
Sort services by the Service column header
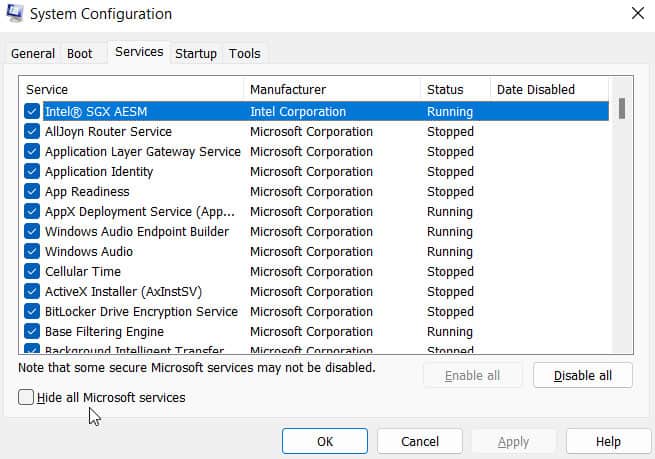(x=130, y=90)
